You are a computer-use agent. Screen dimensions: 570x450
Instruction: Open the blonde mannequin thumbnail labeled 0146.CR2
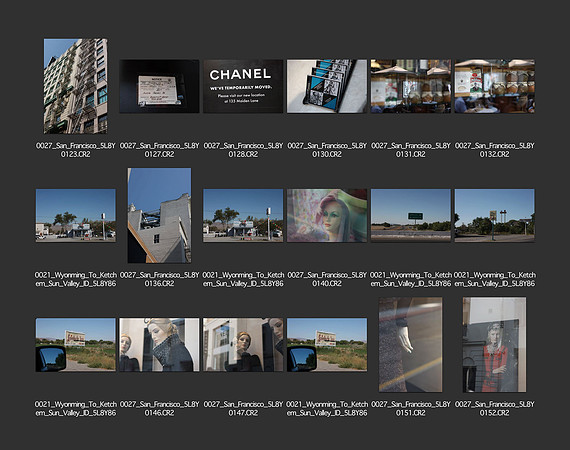159,345
